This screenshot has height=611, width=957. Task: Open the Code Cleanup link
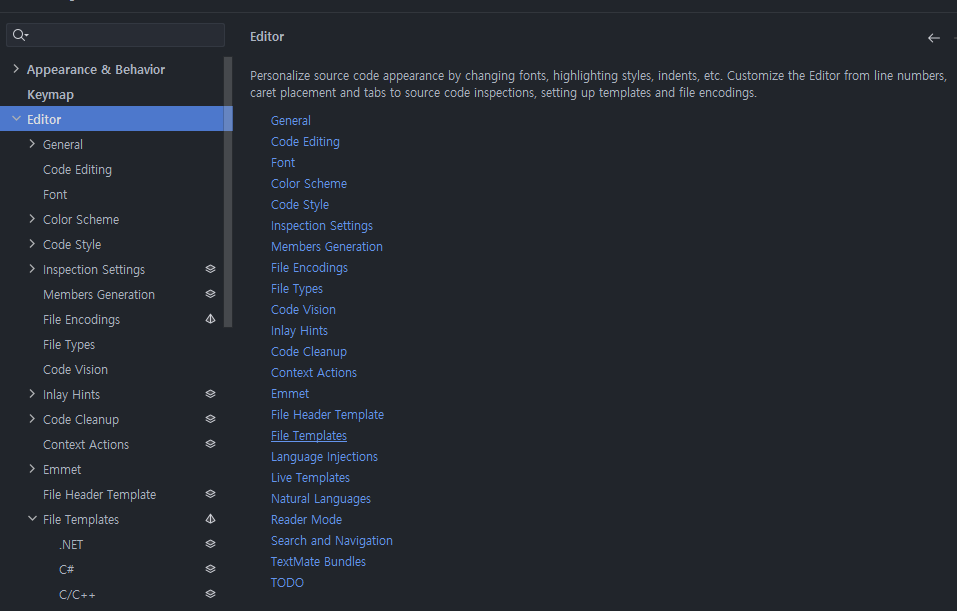click(309, 352)
